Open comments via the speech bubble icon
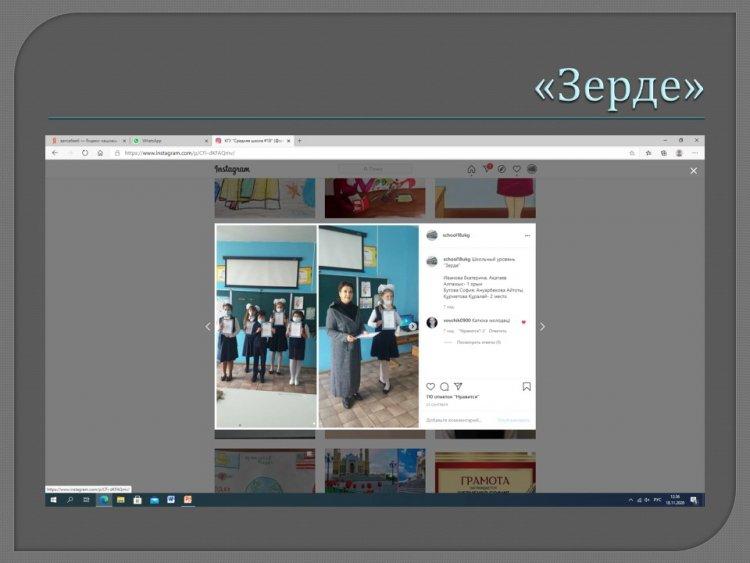The width and height of the screenshot is (750, 563). click(x=444, y=386)
